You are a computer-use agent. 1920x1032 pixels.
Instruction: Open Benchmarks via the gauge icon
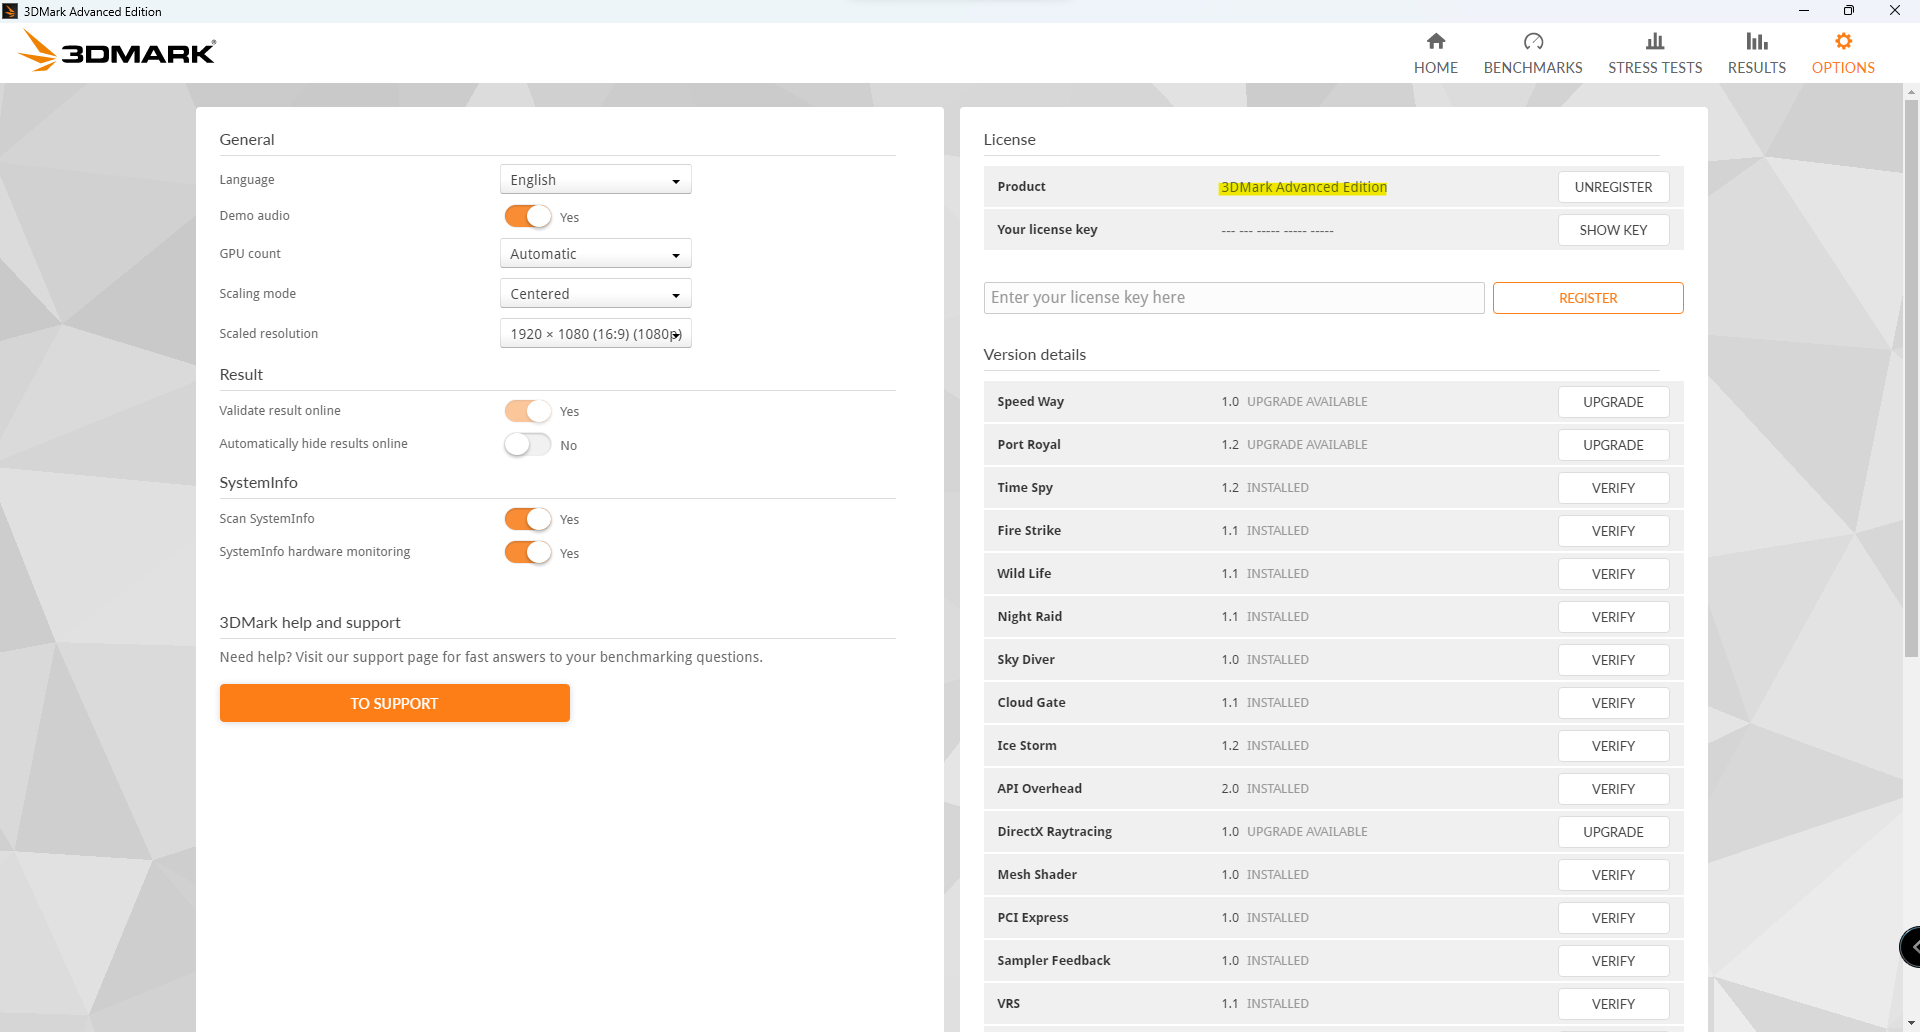point(1532,41)
